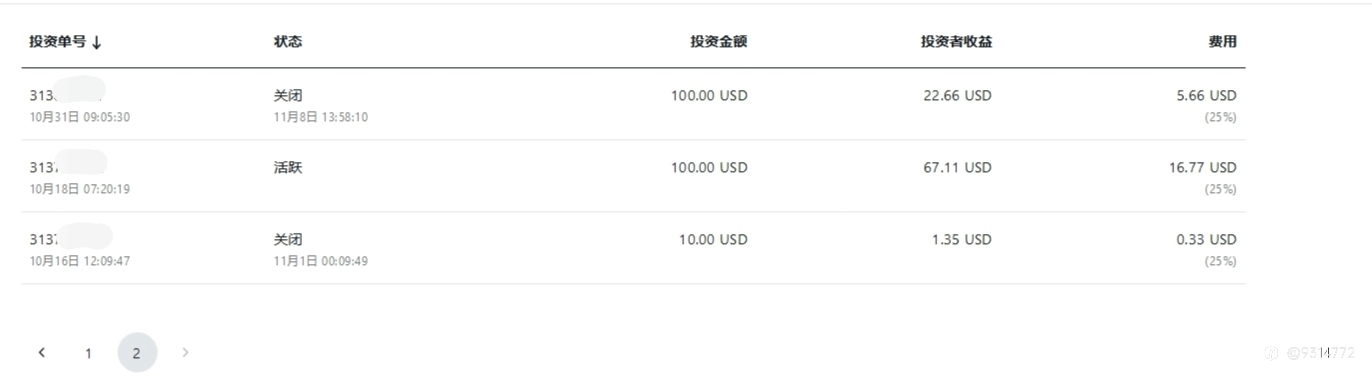Click the 状态 column header
The width and height of the screenshot is (1372, 380).
point(288,42)
